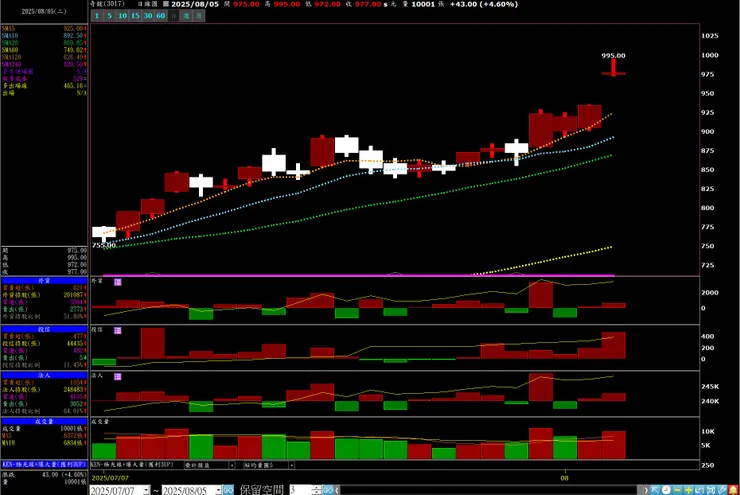The height and width of the screenshot is (495, 740).
Task: Click the SMA240 indicator row
Action: click(44, 64)
